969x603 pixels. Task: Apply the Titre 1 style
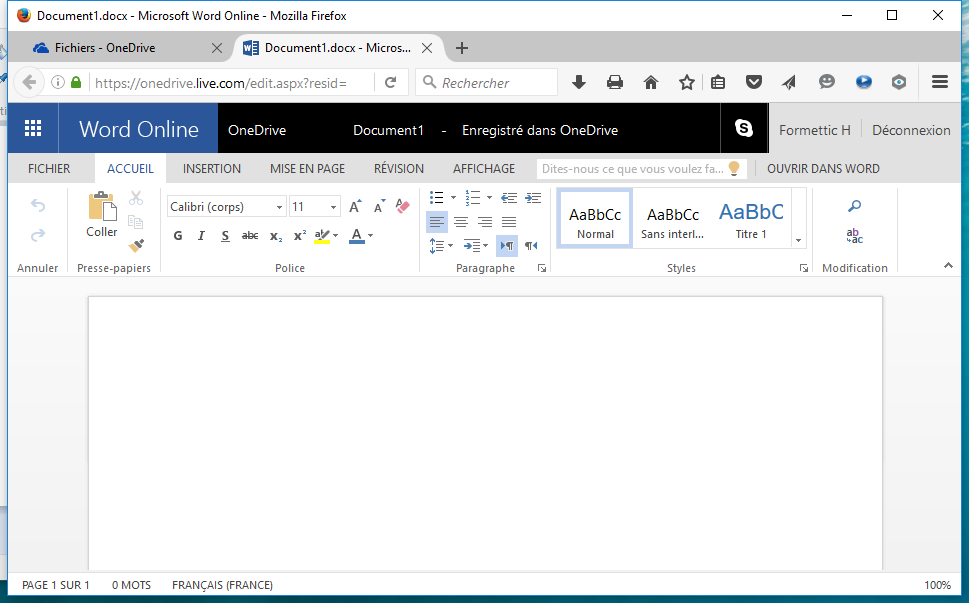(751, 219)
